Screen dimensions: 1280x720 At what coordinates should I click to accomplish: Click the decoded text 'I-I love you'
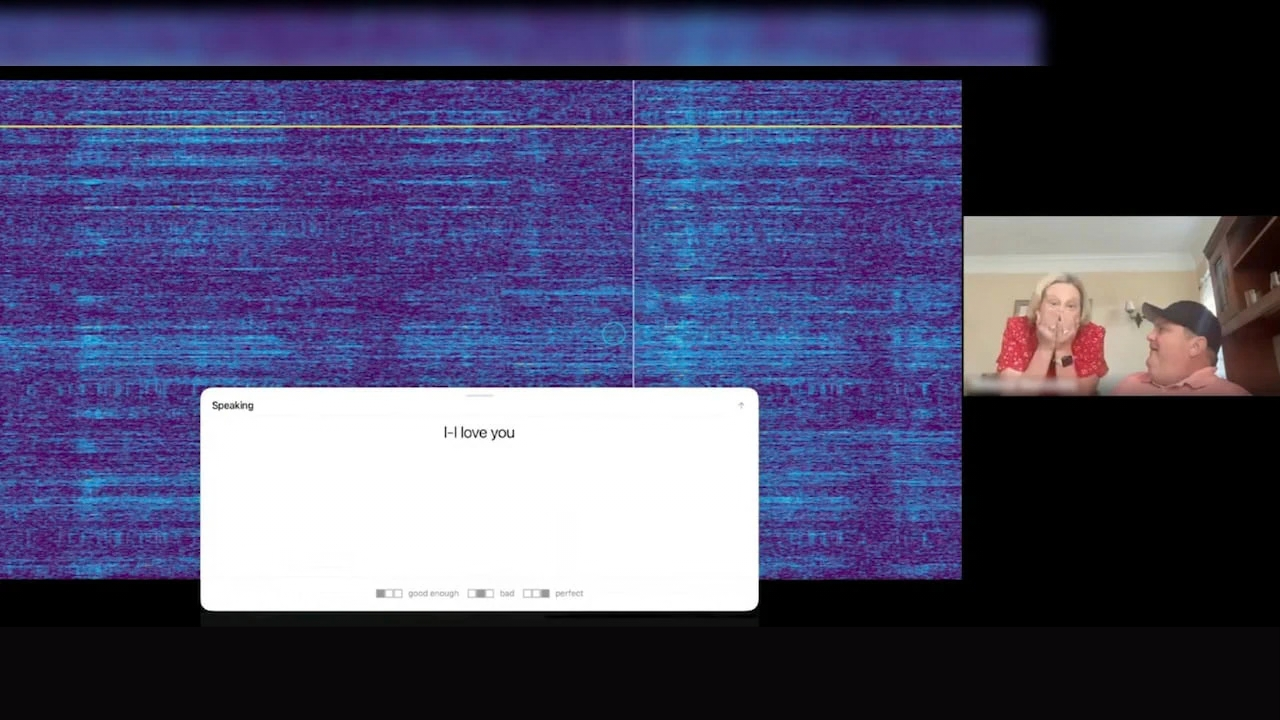click(479, 432)
